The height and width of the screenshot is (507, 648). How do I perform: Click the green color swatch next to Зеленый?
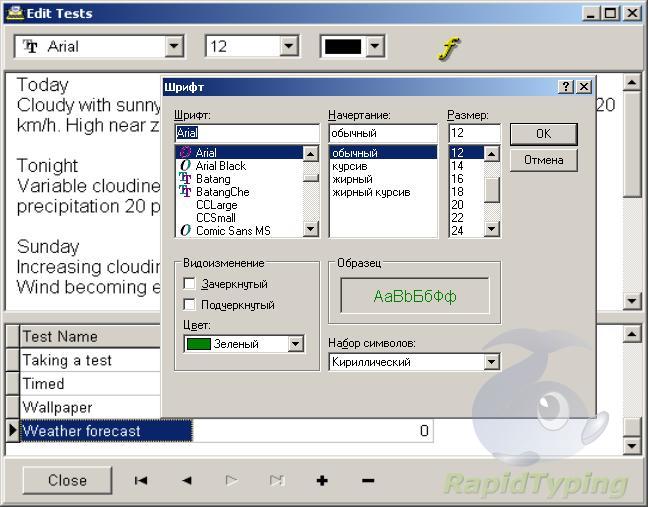coord(199,344)
